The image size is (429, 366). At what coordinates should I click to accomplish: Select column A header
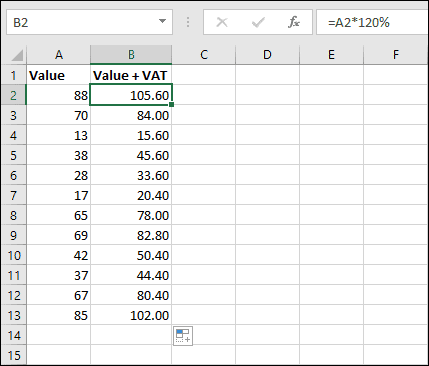(x=59, y=54)
